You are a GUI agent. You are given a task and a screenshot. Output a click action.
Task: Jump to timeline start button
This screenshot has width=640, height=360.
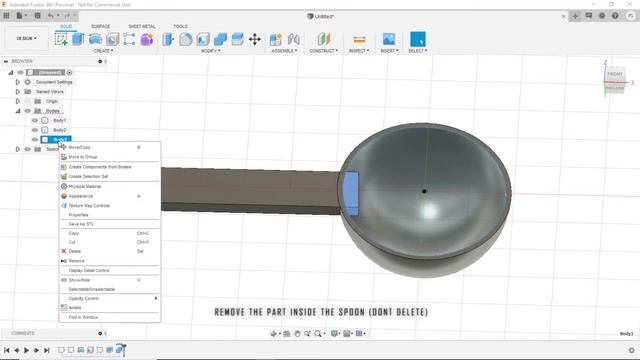coord(7,350)
